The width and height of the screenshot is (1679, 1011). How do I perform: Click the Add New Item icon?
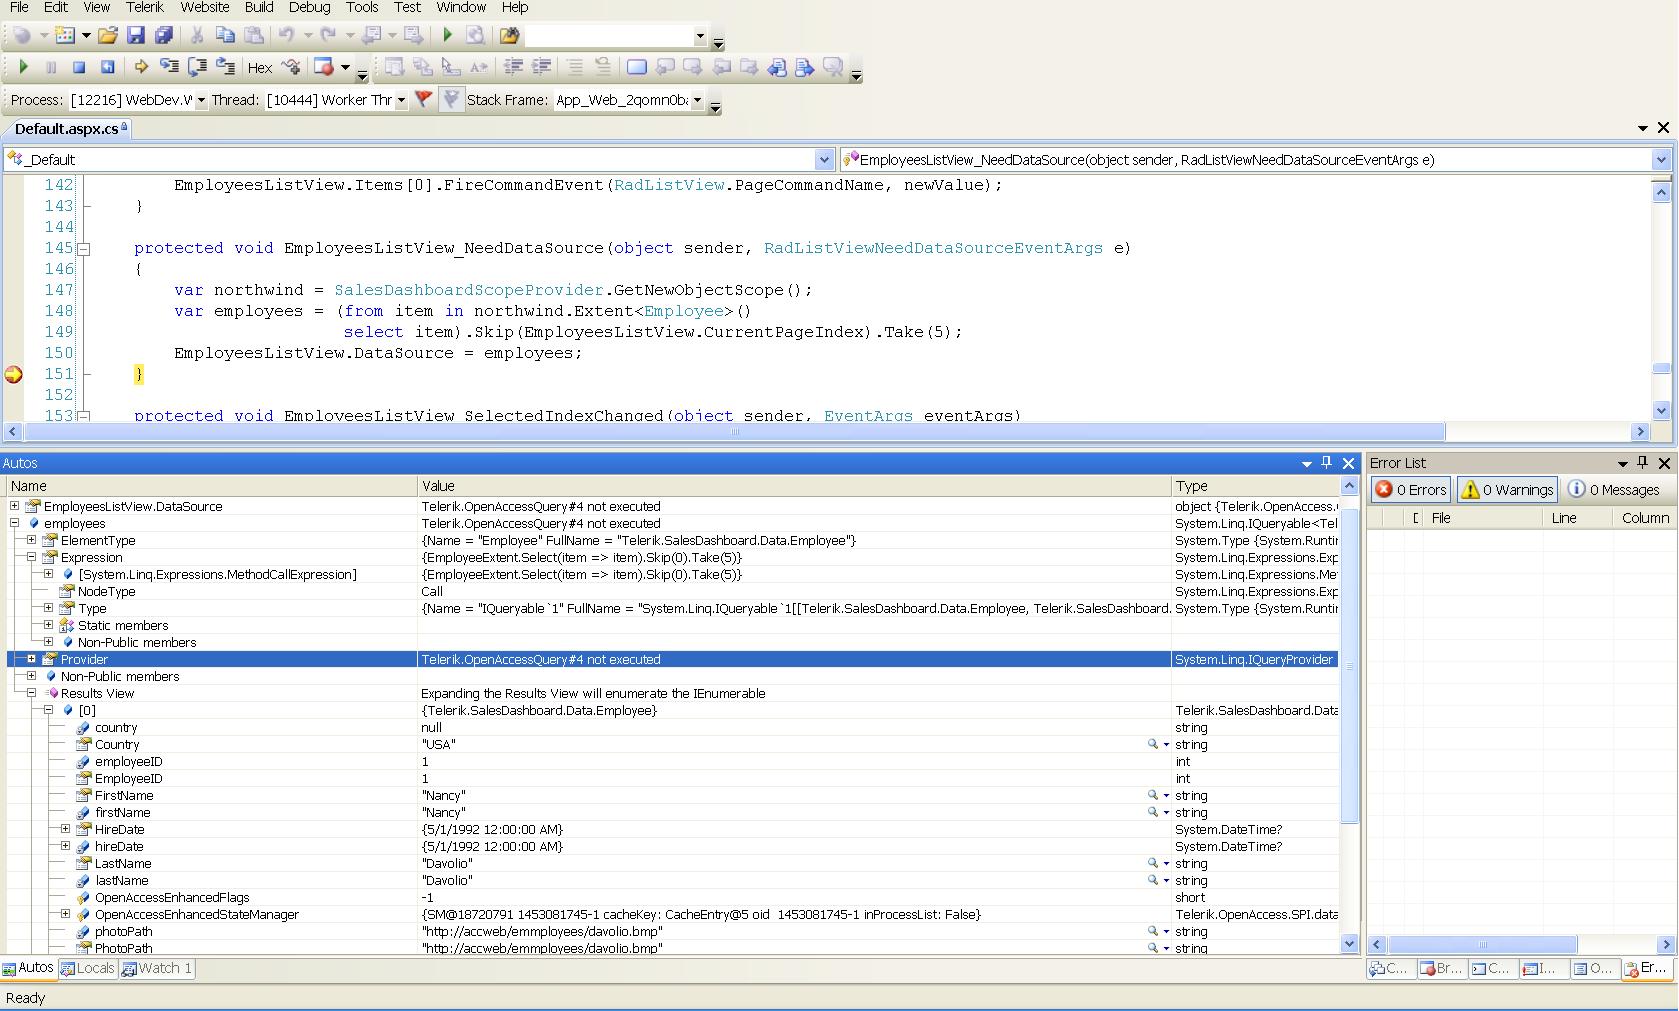pos(65,36)
